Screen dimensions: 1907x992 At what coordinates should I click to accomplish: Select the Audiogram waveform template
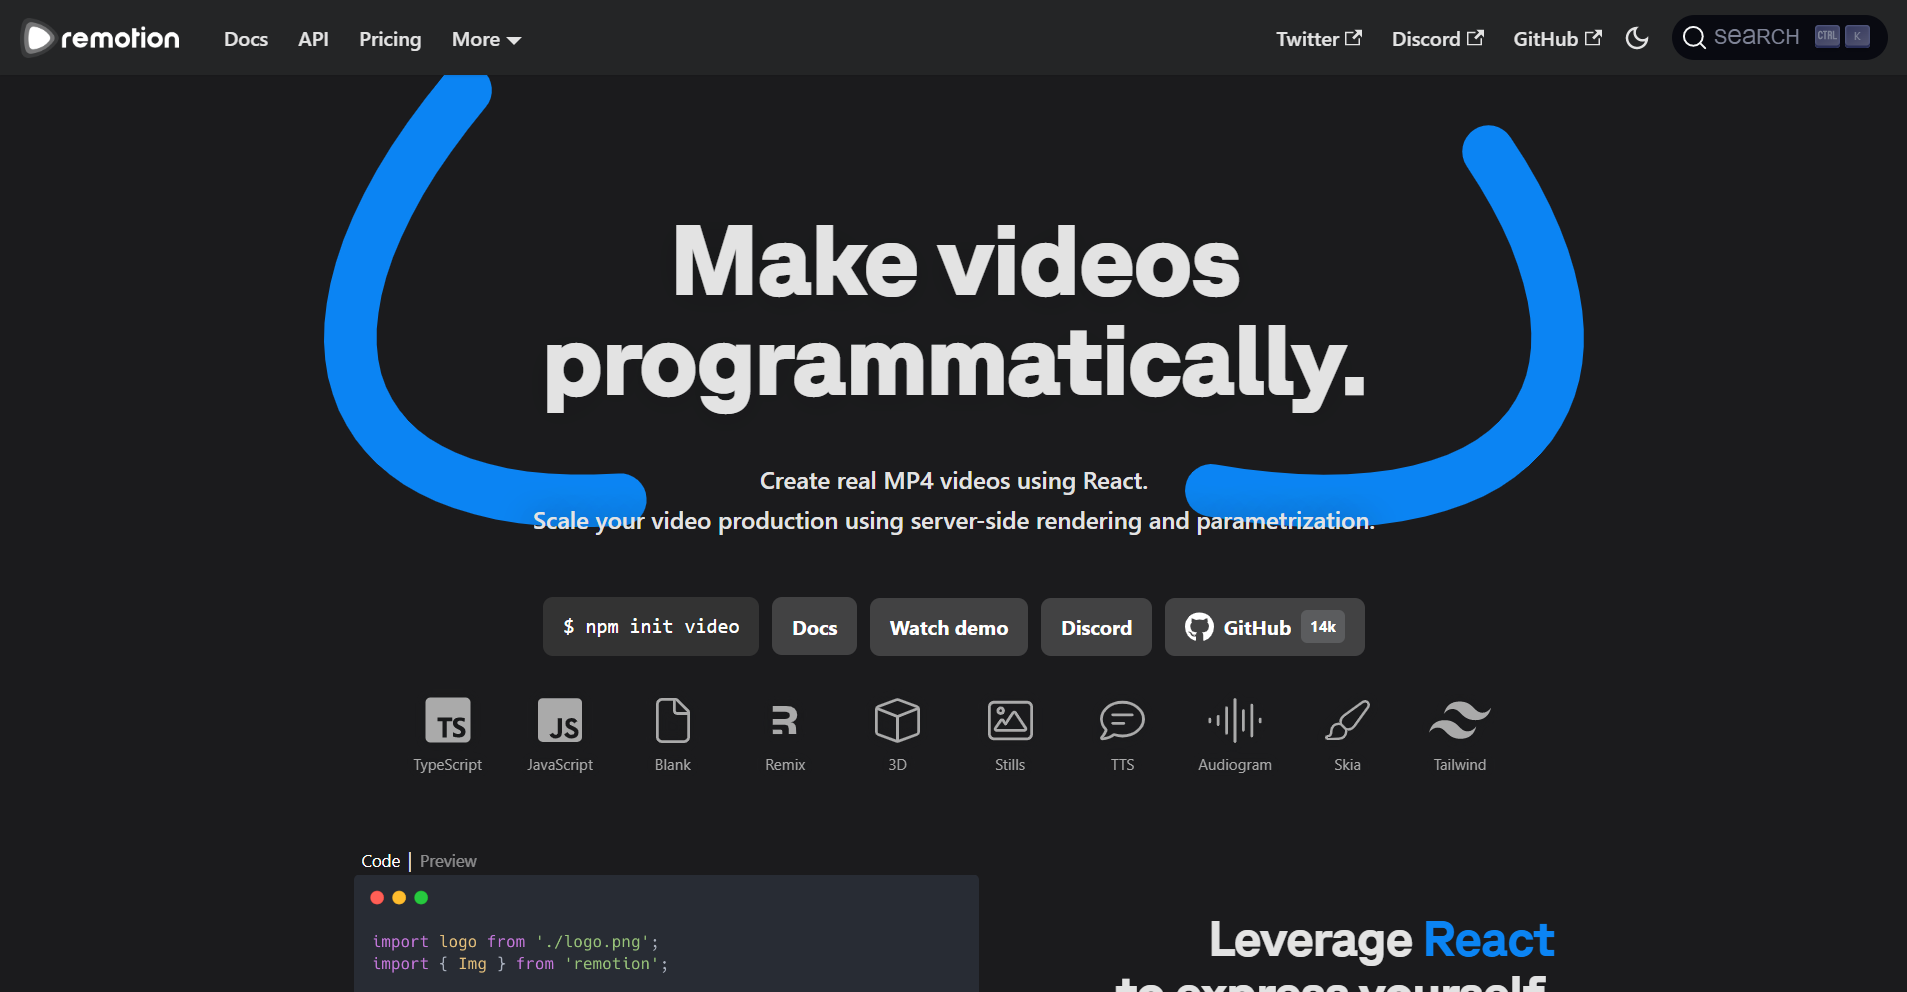point(1235,720)
